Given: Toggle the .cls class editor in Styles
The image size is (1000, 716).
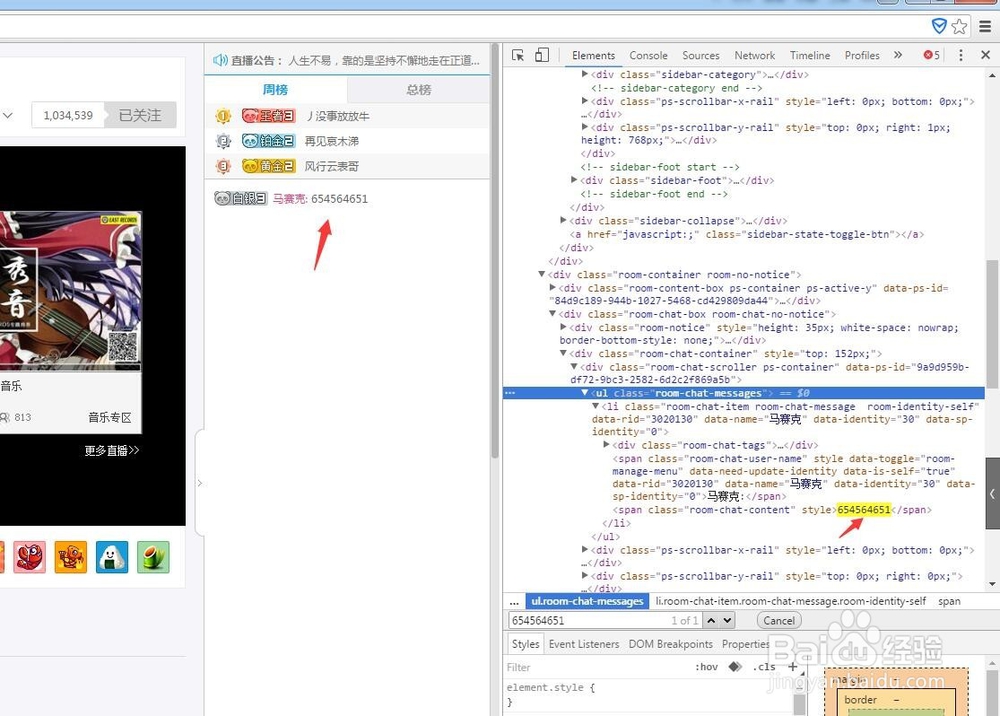Looking at the screenshot, I should [763, 667].
